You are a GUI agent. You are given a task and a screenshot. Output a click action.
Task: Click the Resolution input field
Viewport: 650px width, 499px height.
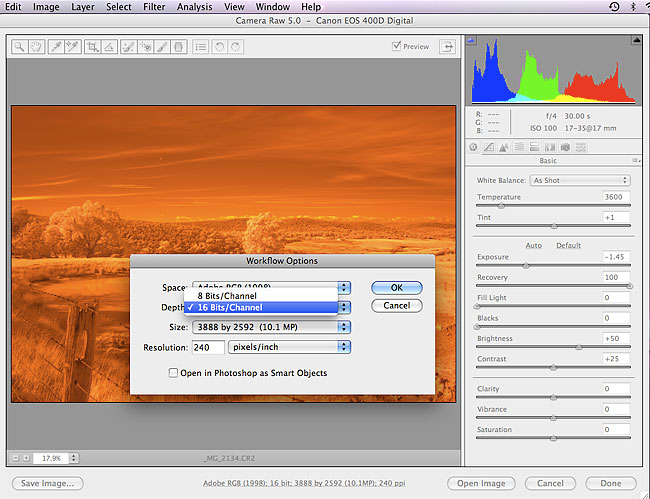click(x=208, y=347)
